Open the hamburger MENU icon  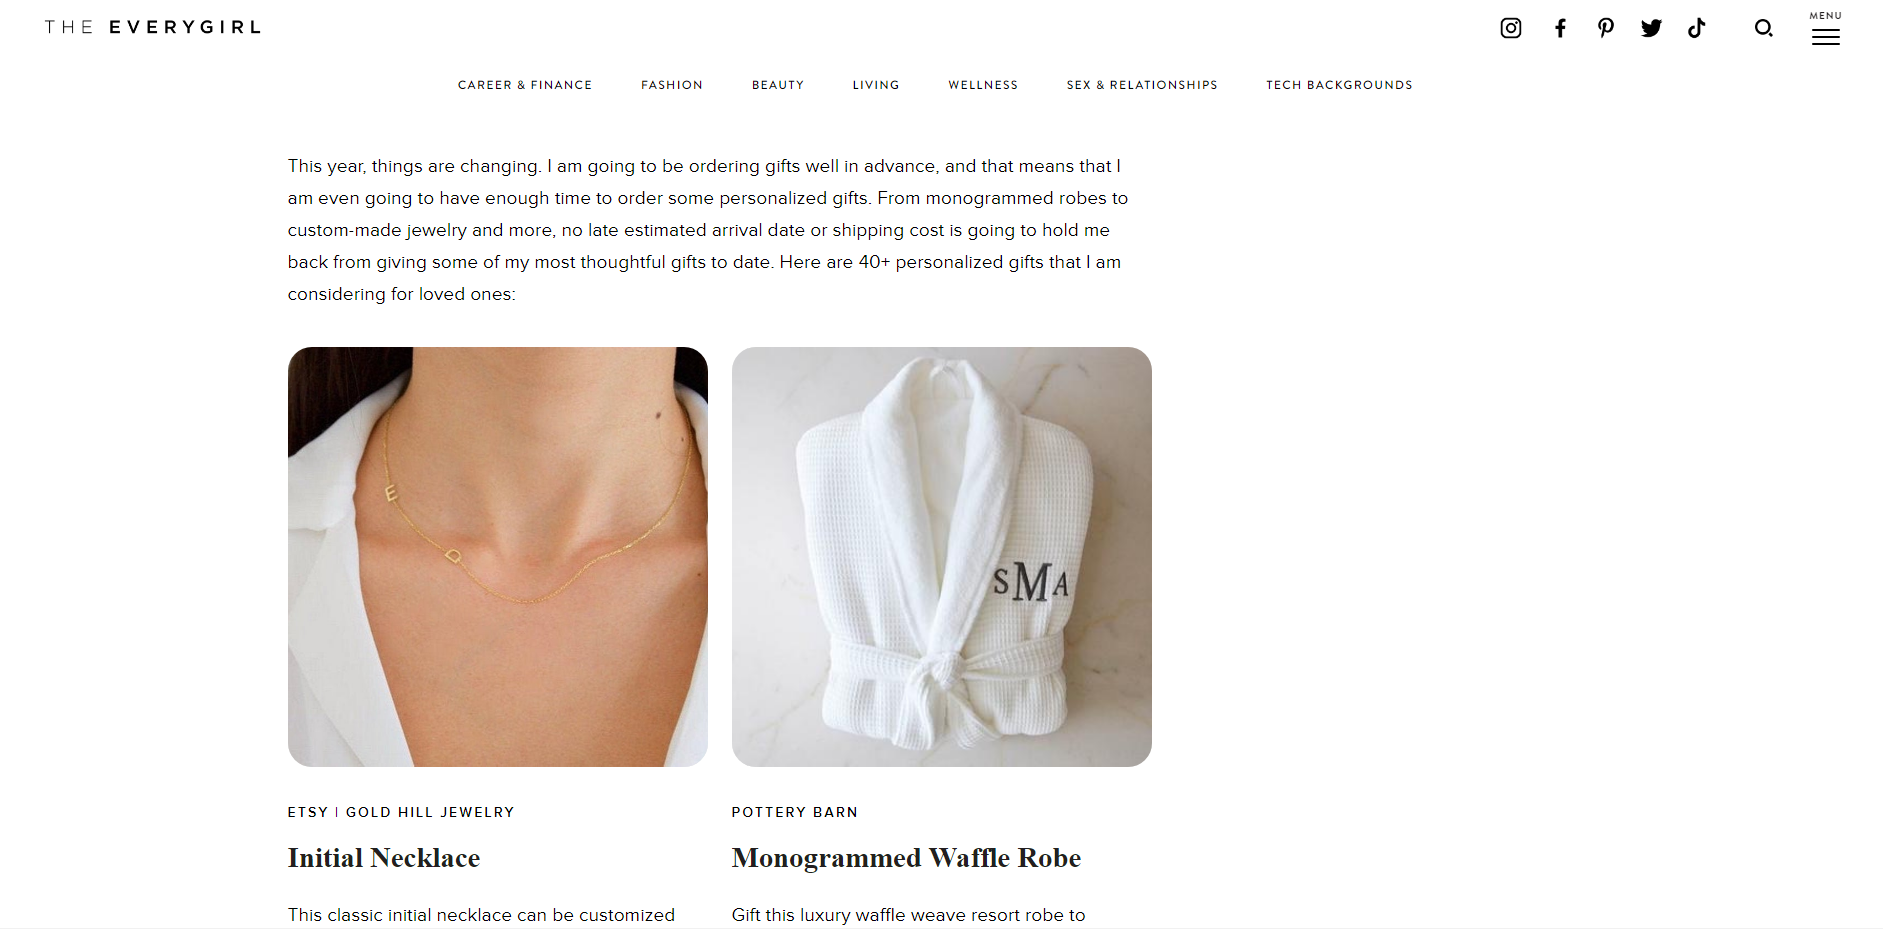1826,29
